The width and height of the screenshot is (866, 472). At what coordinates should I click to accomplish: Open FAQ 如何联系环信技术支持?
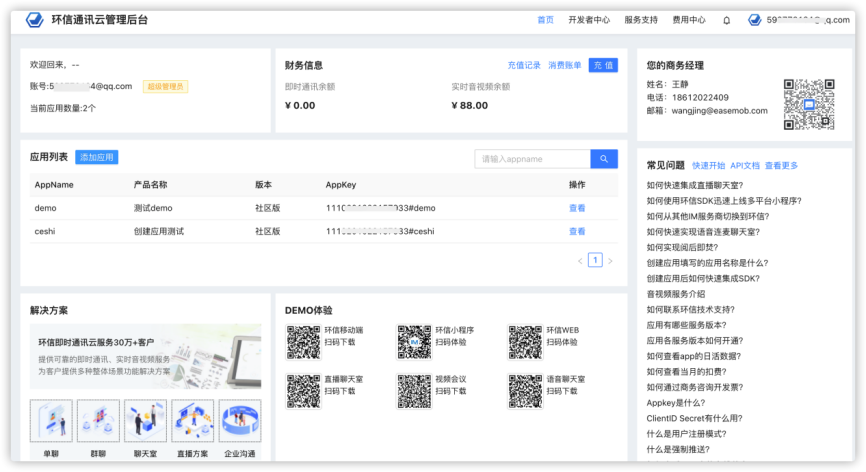[x=690, y=309]
